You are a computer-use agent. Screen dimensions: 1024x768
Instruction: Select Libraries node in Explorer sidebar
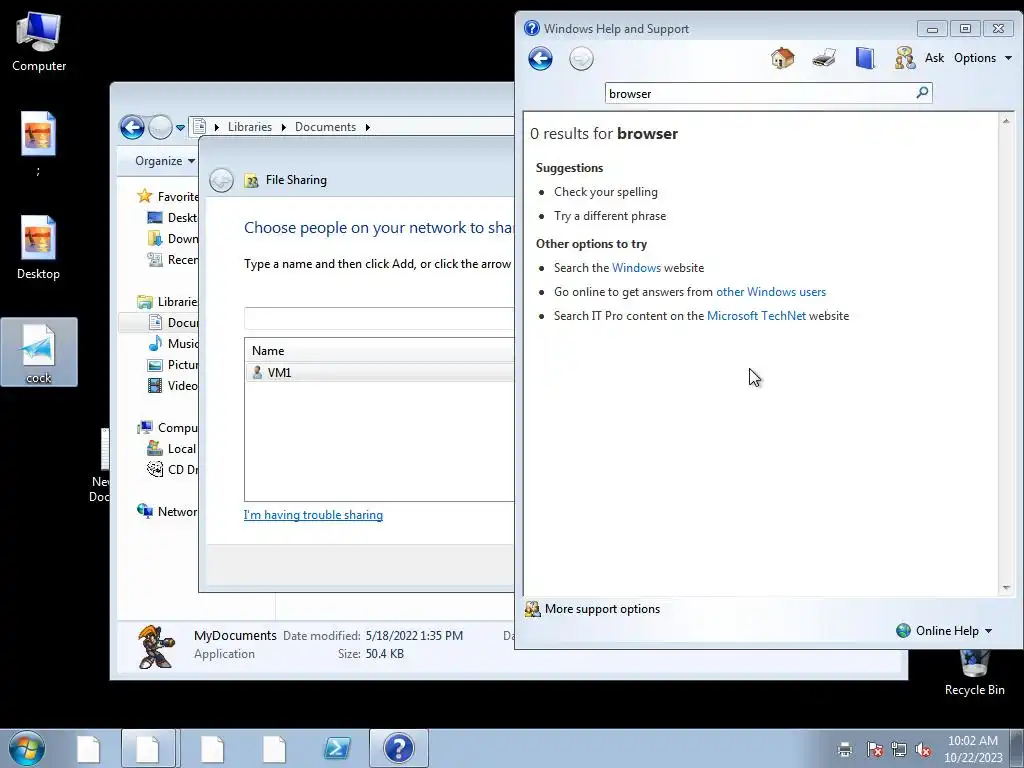tap(167, 302)
